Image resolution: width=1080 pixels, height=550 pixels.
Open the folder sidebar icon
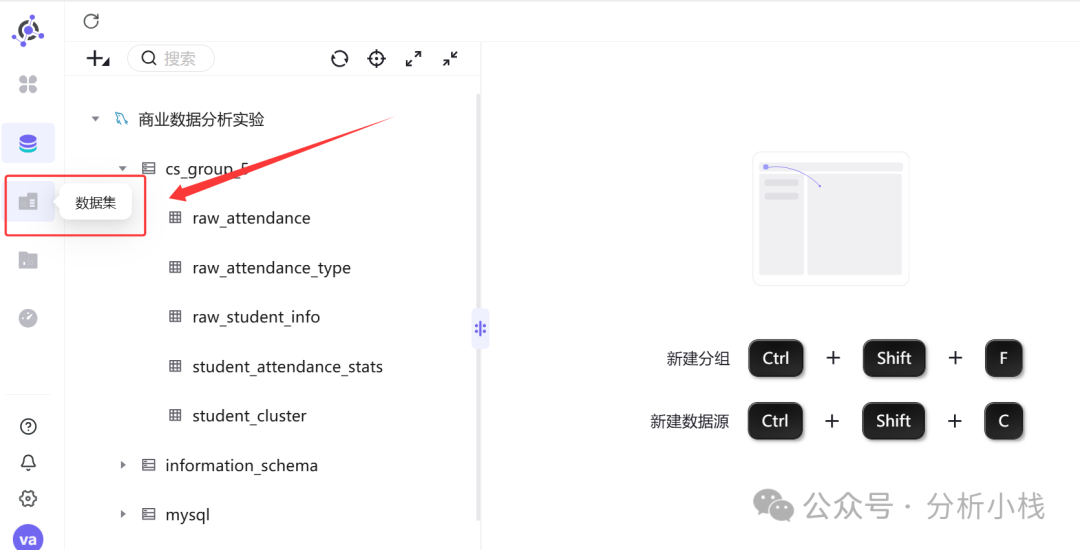(x=28, y=260)
